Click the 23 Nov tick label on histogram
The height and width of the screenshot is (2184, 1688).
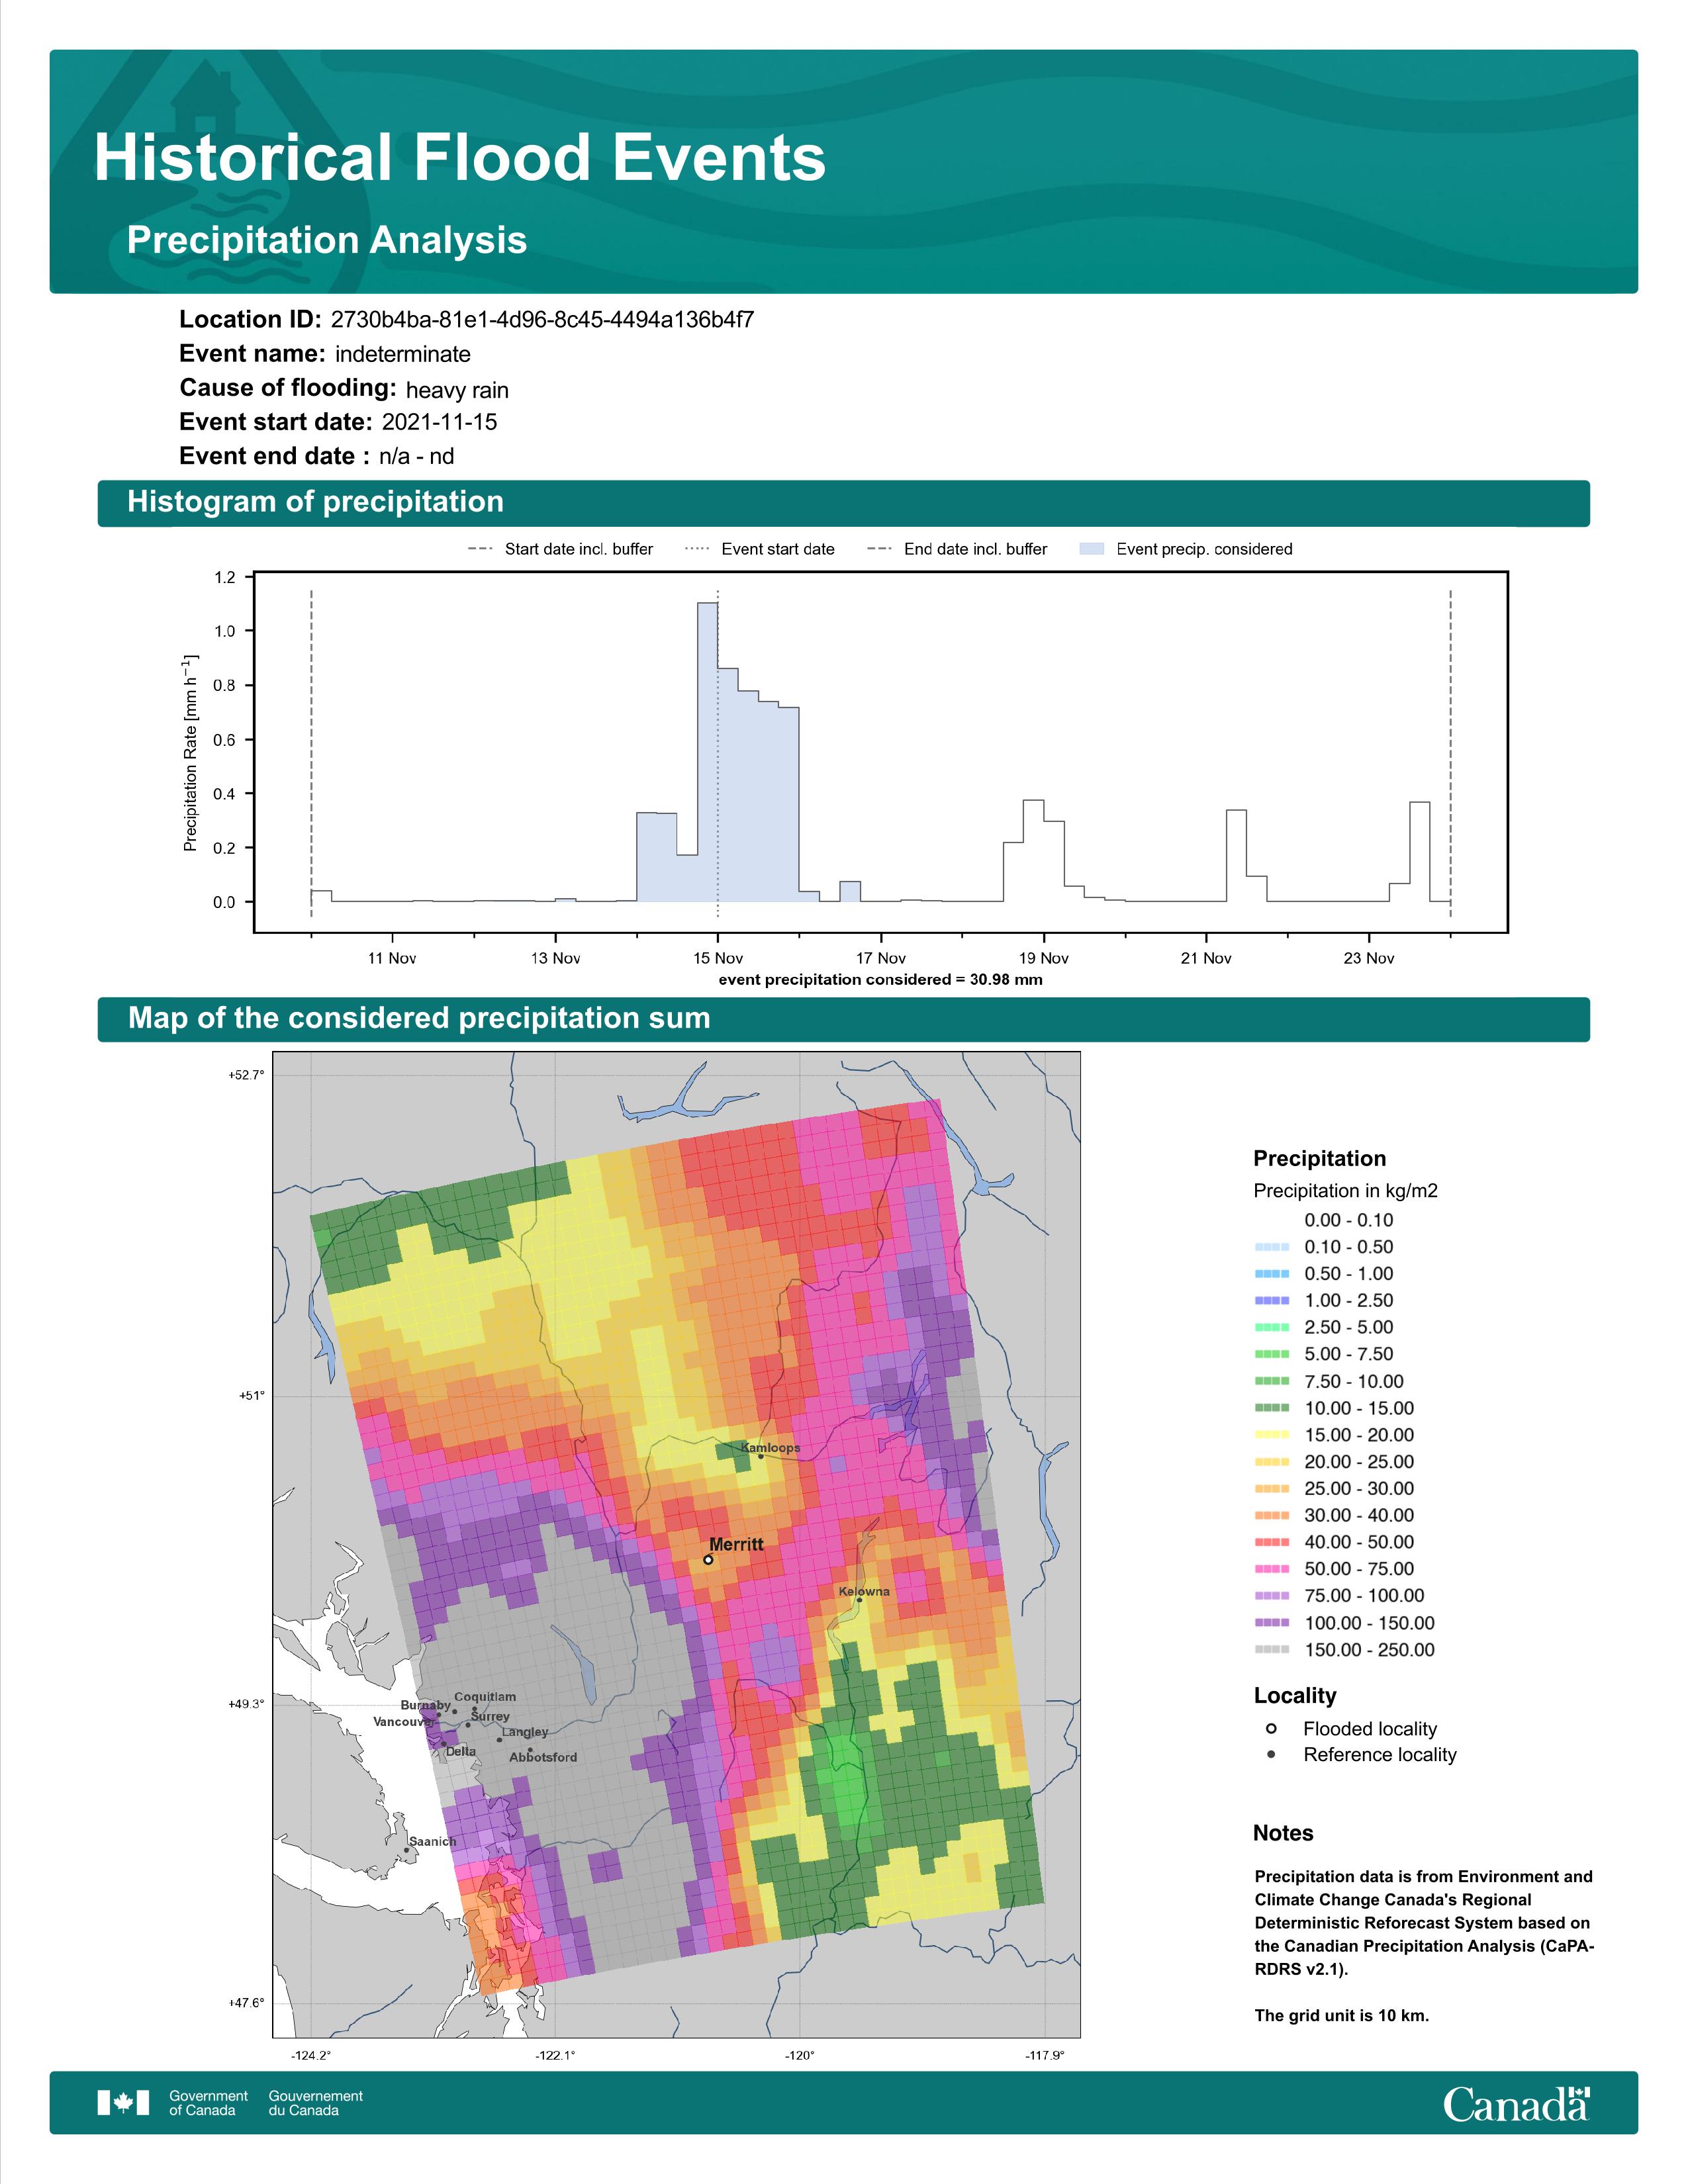(x=1369, y=958)
